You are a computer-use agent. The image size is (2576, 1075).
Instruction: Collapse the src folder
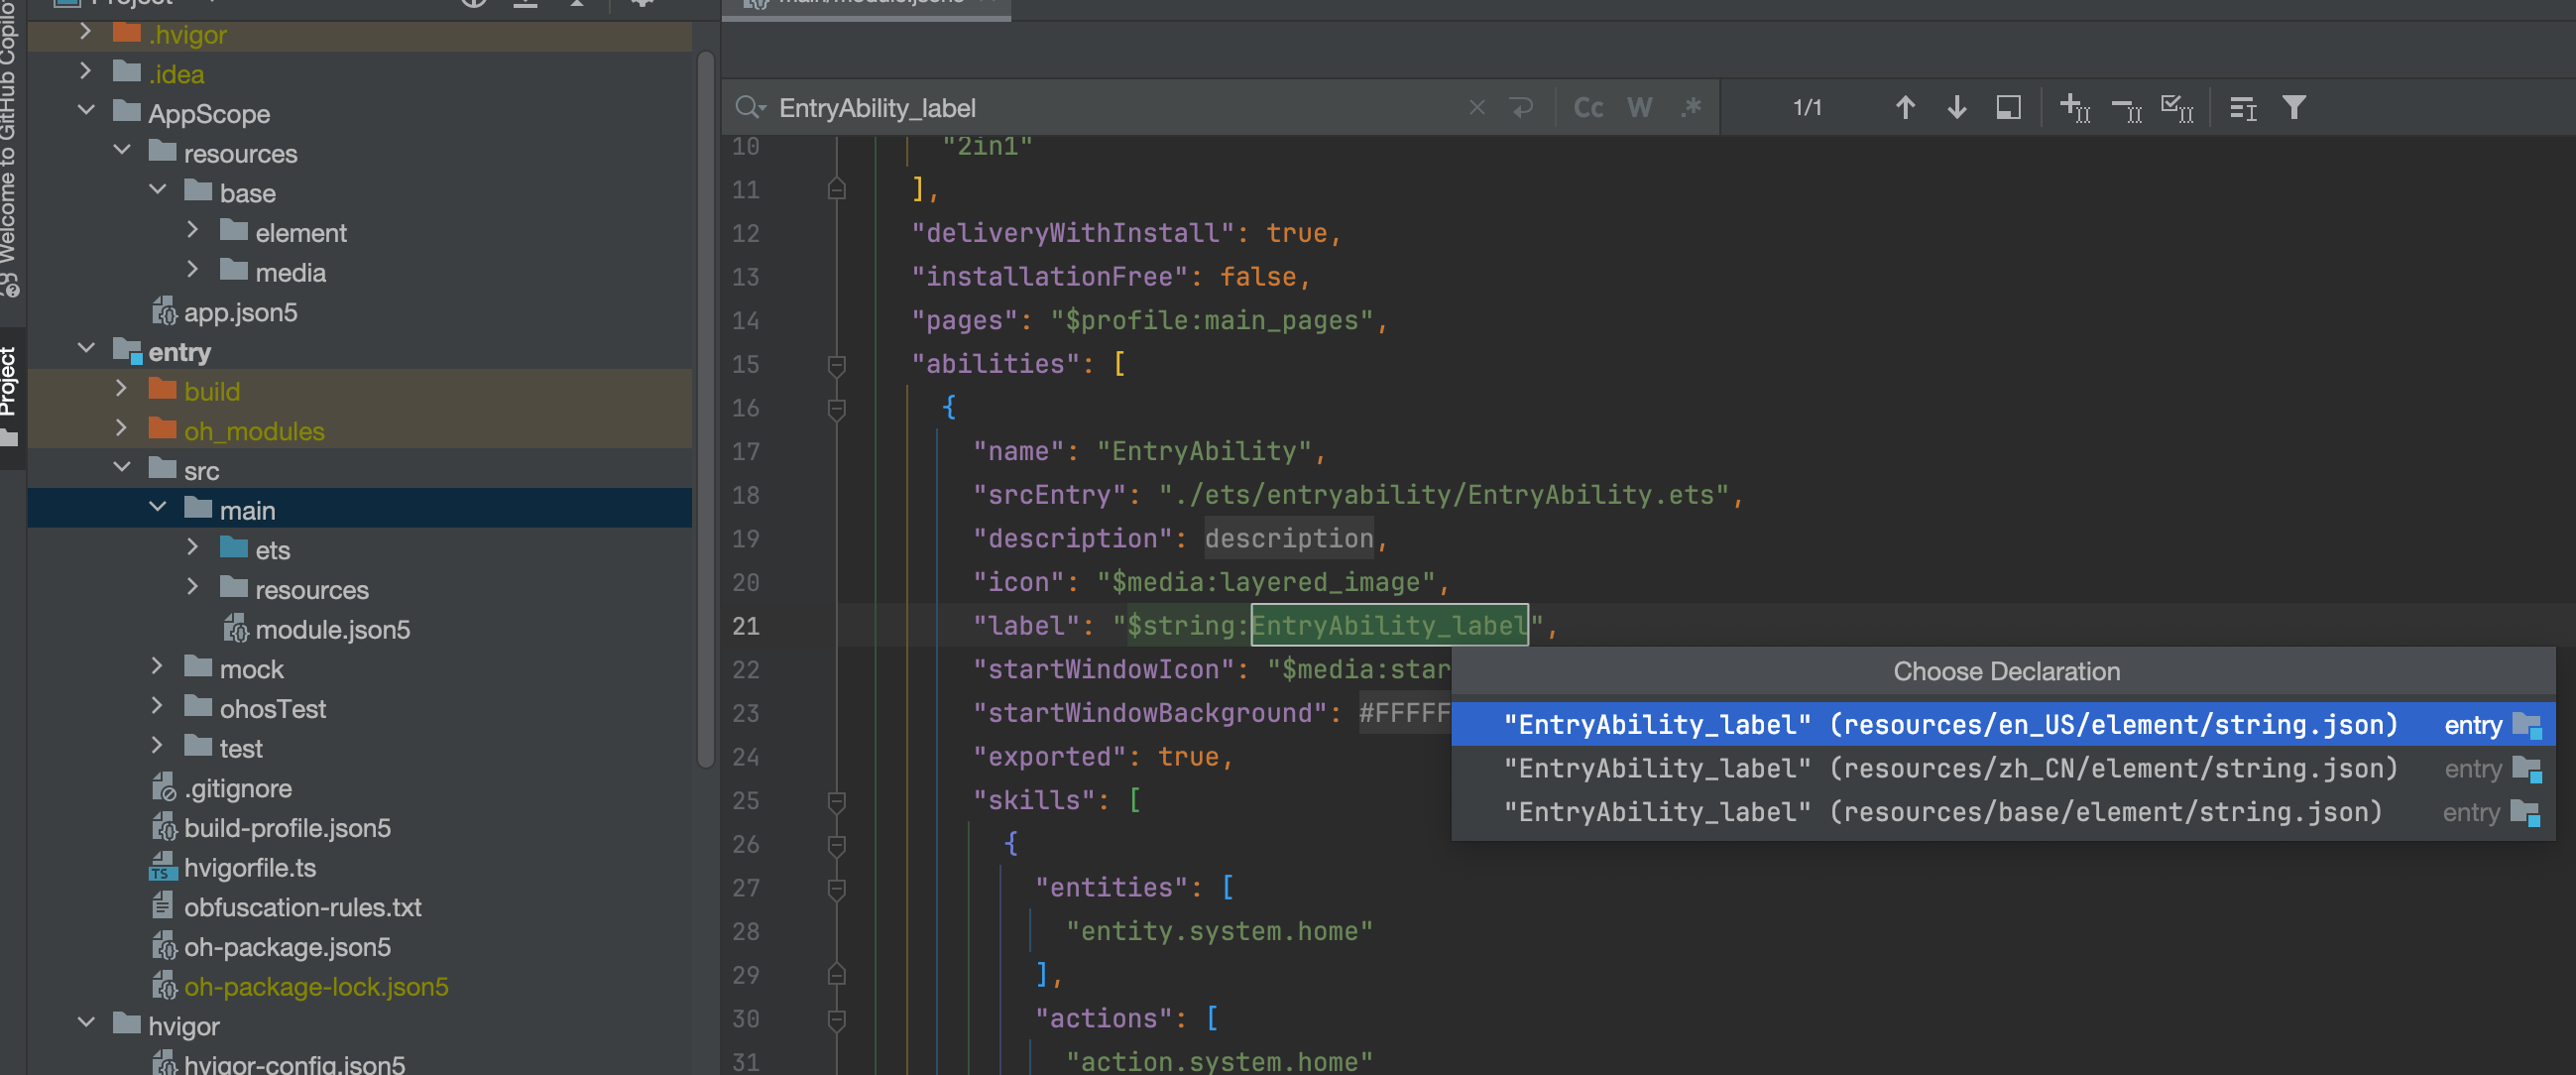pyautogui.click(x=122, y=468)
